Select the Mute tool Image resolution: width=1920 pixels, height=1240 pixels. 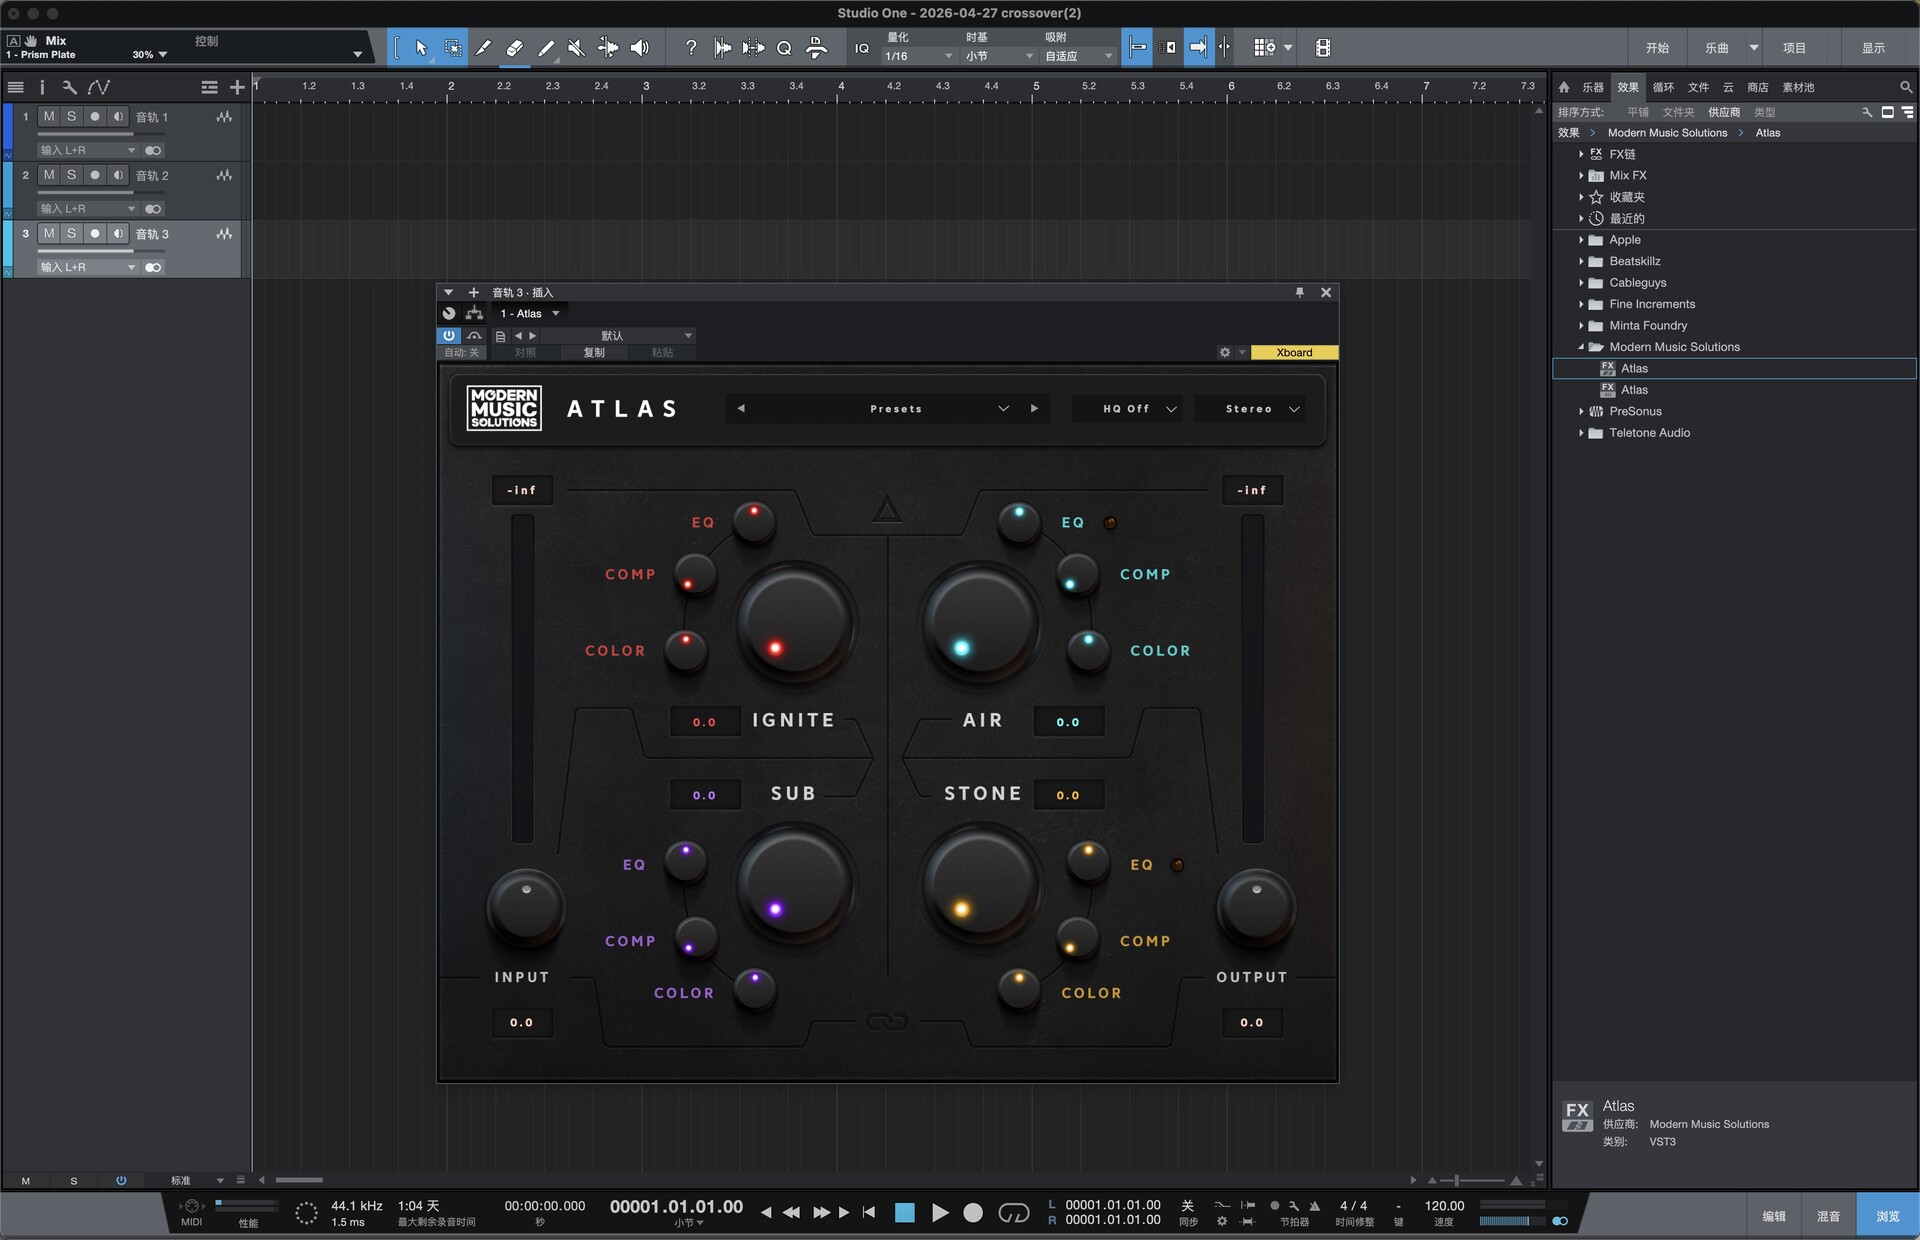click(577, 47)
